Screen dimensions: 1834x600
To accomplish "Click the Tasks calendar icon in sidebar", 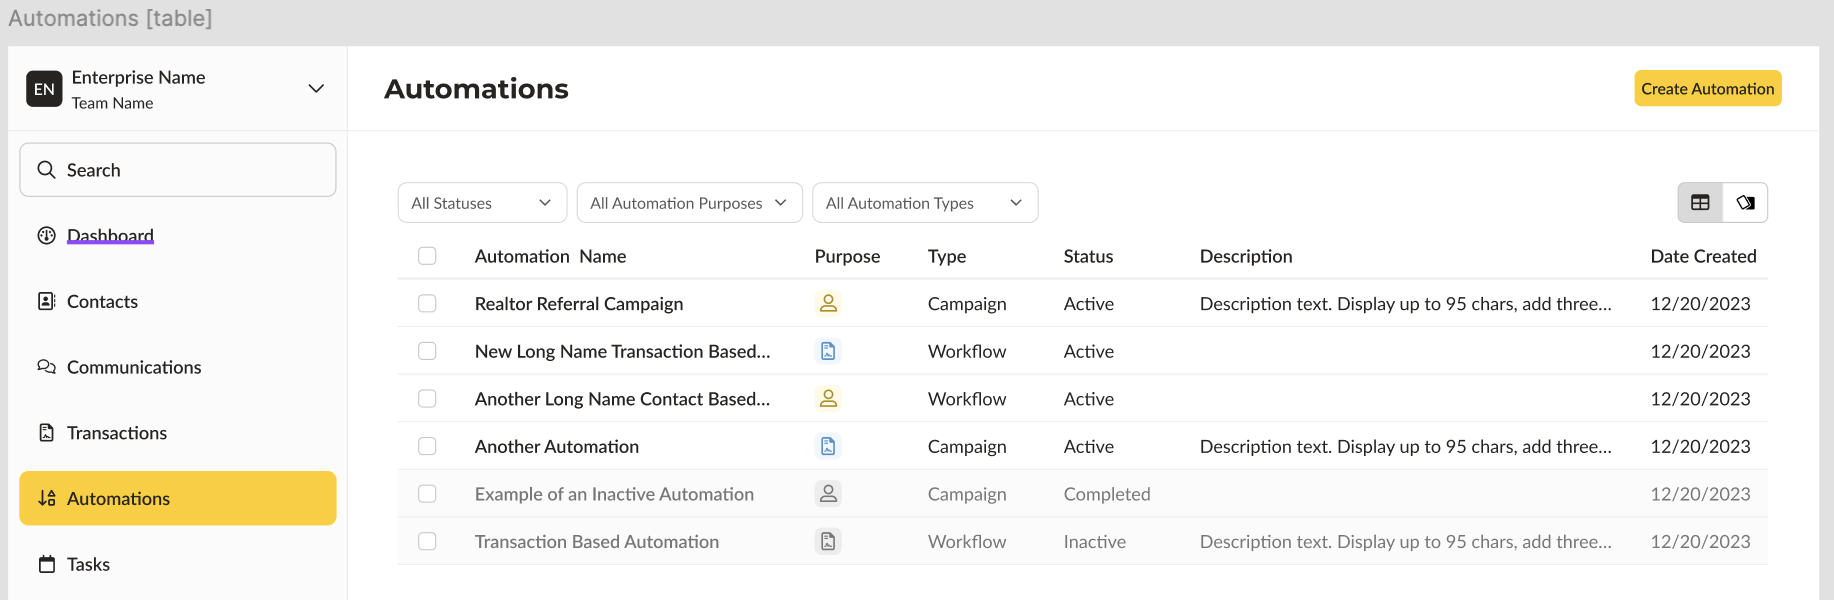I will (46, 564).
